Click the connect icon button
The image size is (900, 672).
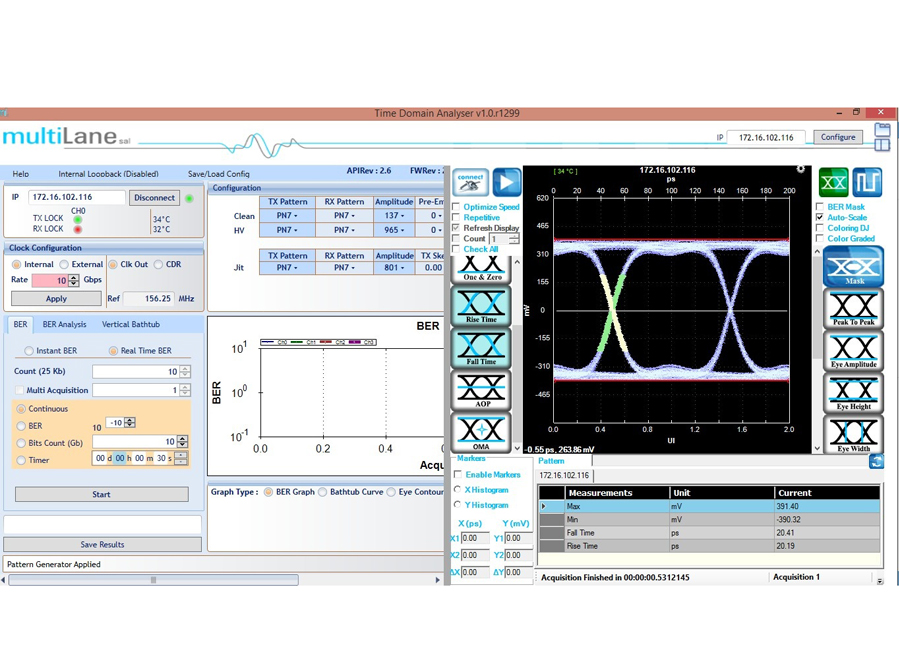click(x=470, y=182)
